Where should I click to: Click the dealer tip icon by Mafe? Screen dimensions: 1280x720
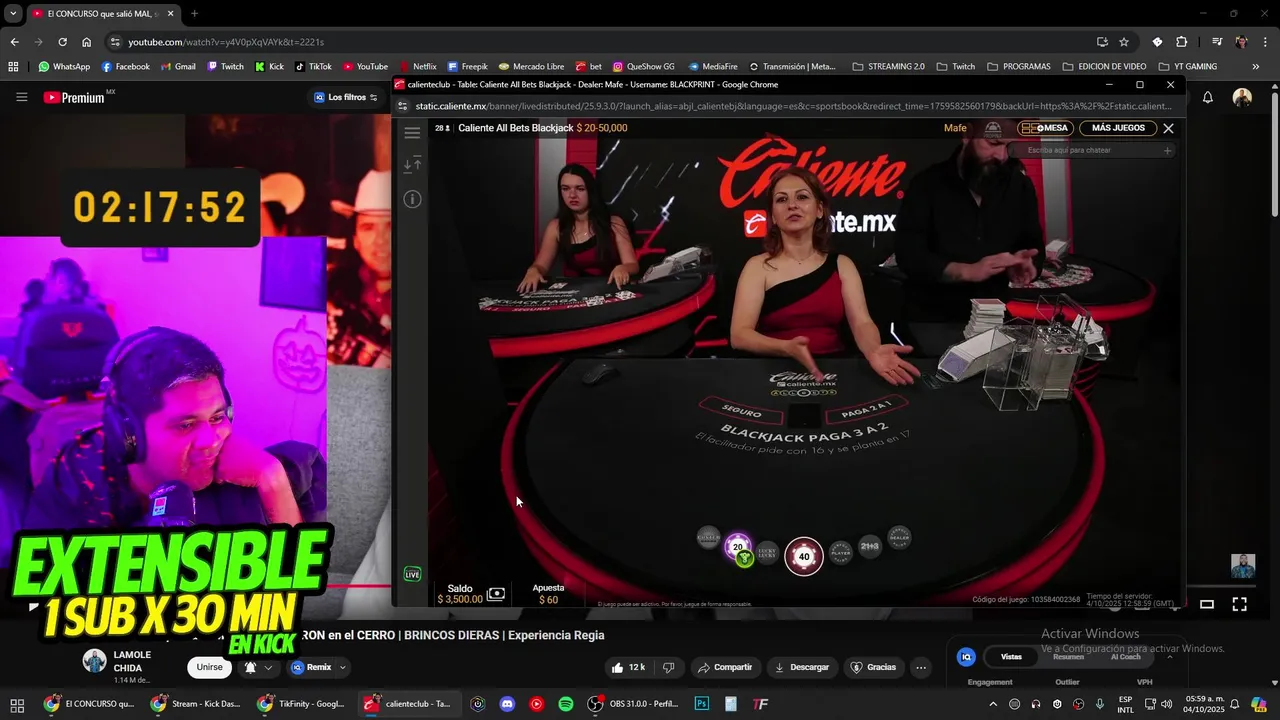993,128
